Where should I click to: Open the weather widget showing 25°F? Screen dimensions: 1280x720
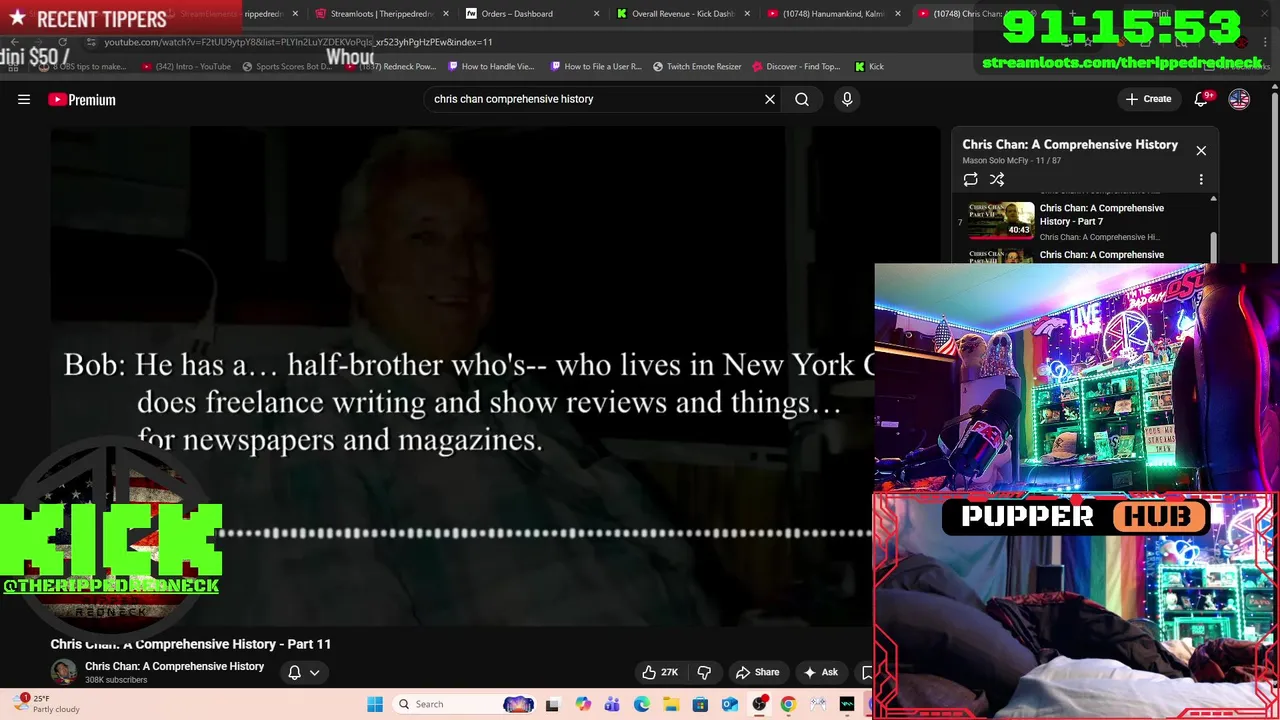tap(45, 704)
